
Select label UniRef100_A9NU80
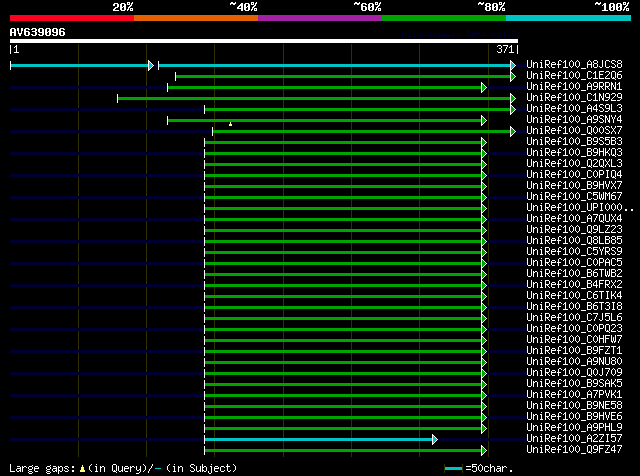coord(574,362)
